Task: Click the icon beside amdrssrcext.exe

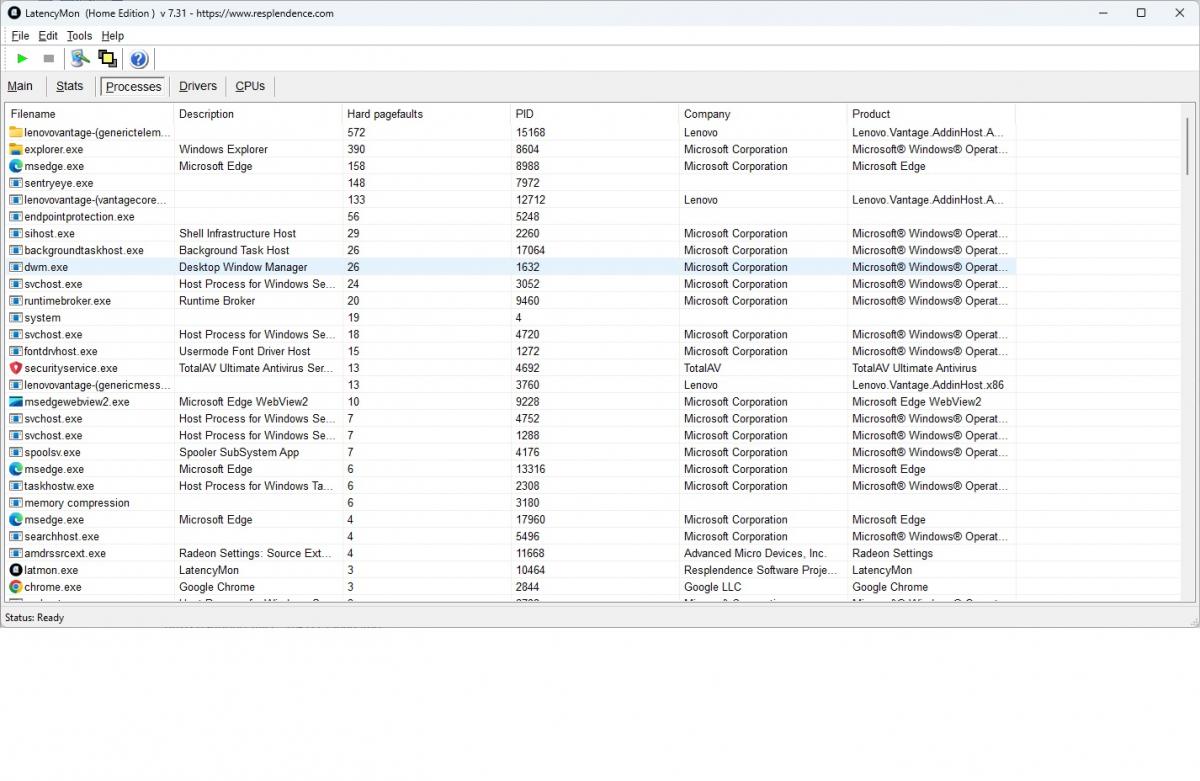Action: pos(16,553)
